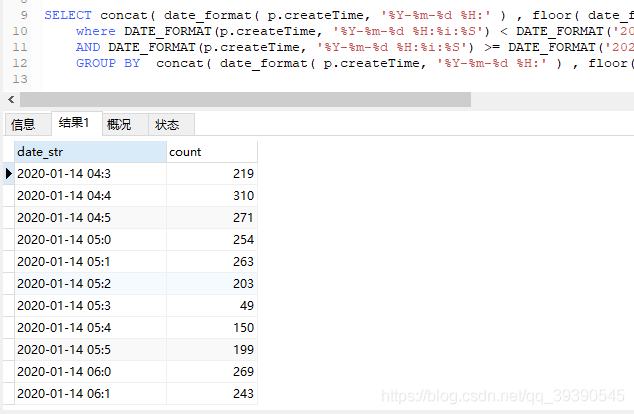Open the 状态 tab
The image size is (634, 414).
coord(171,124)
